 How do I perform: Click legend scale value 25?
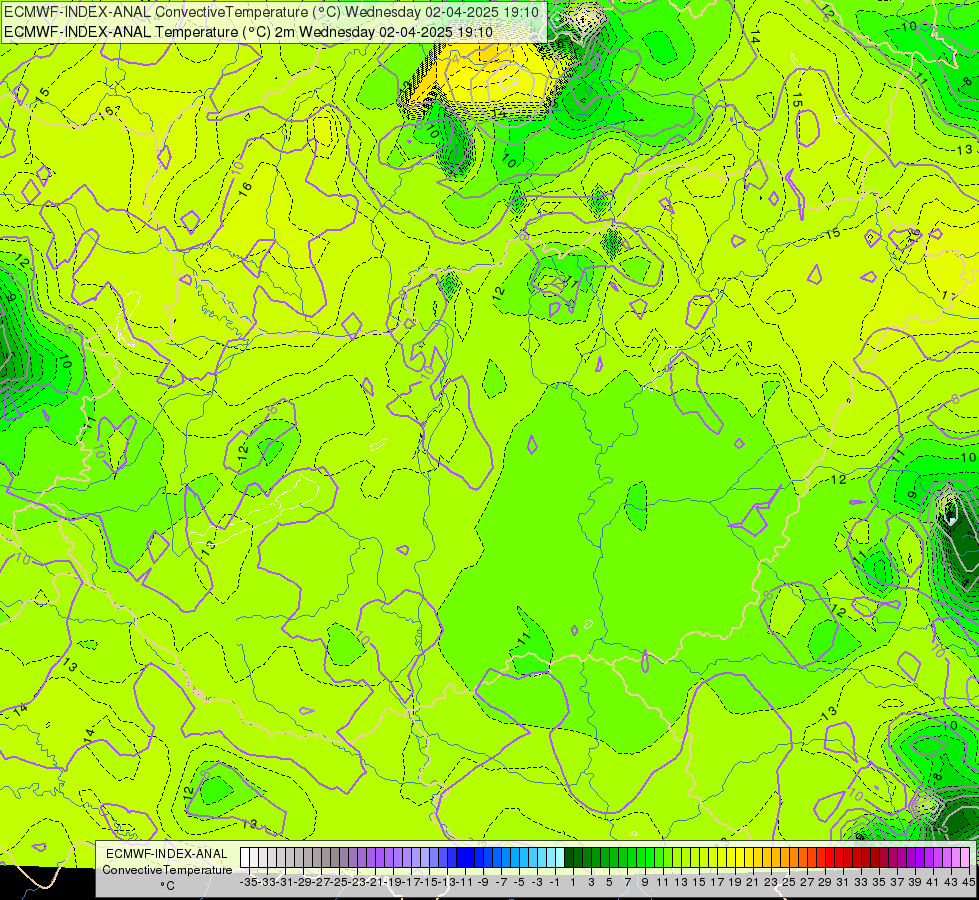pos(789,883)
